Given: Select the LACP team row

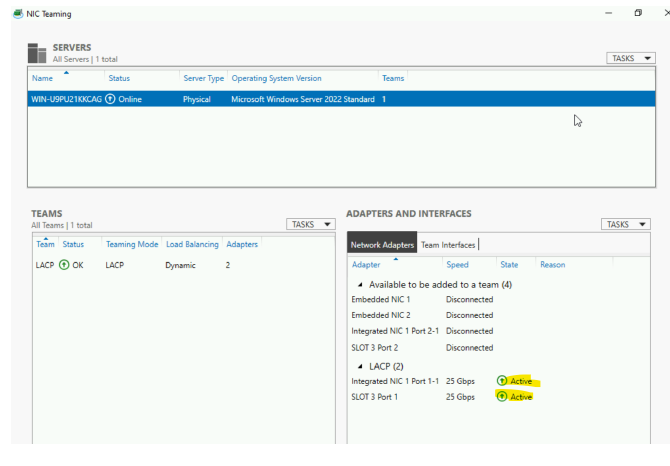Looking at the screenshot, I should tap(150, 265).
